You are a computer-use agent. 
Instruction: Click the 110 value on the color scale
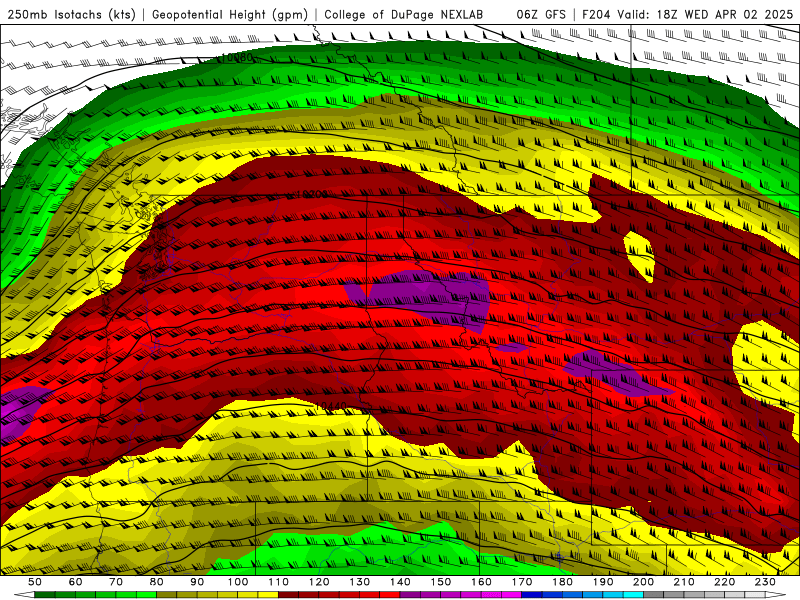[x=278, y=582]
